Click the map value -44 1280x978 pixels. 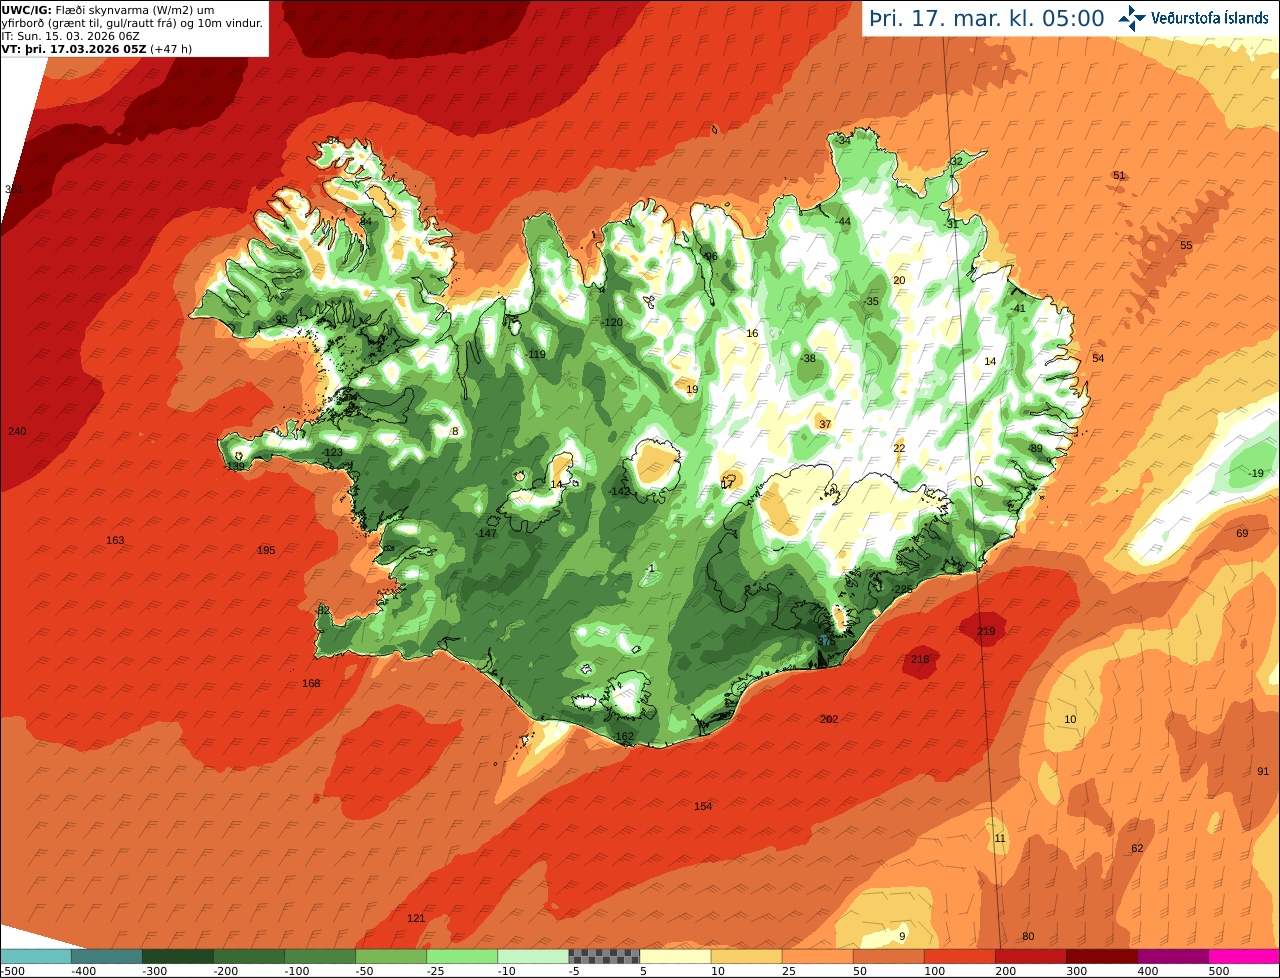click(x=842, y=221)
